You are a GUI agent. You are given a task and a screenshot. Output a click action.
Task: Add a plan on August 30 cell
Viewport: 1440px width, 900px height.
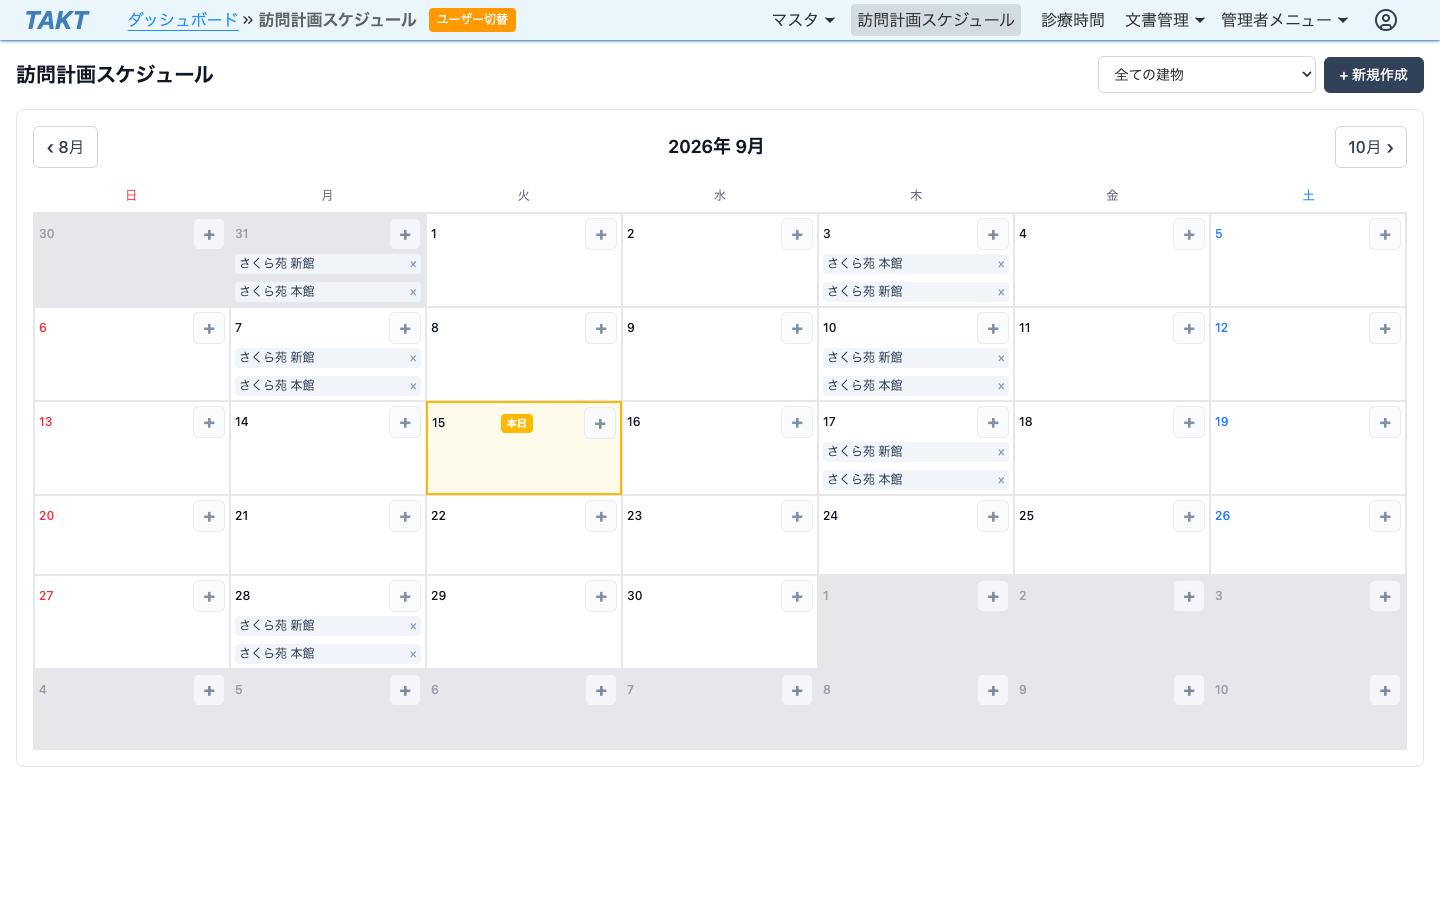(x=209, y=234)
